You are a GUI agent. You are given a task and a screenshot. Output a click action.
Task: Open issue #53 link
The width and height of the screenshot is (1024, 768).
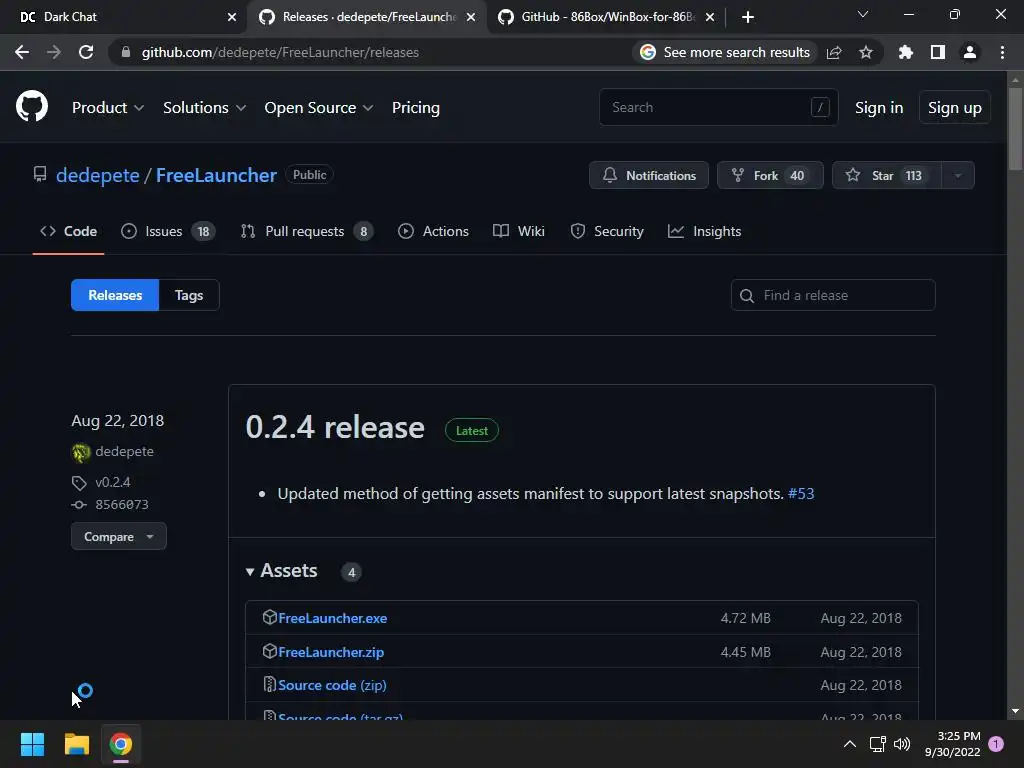[x=801, y=494]
